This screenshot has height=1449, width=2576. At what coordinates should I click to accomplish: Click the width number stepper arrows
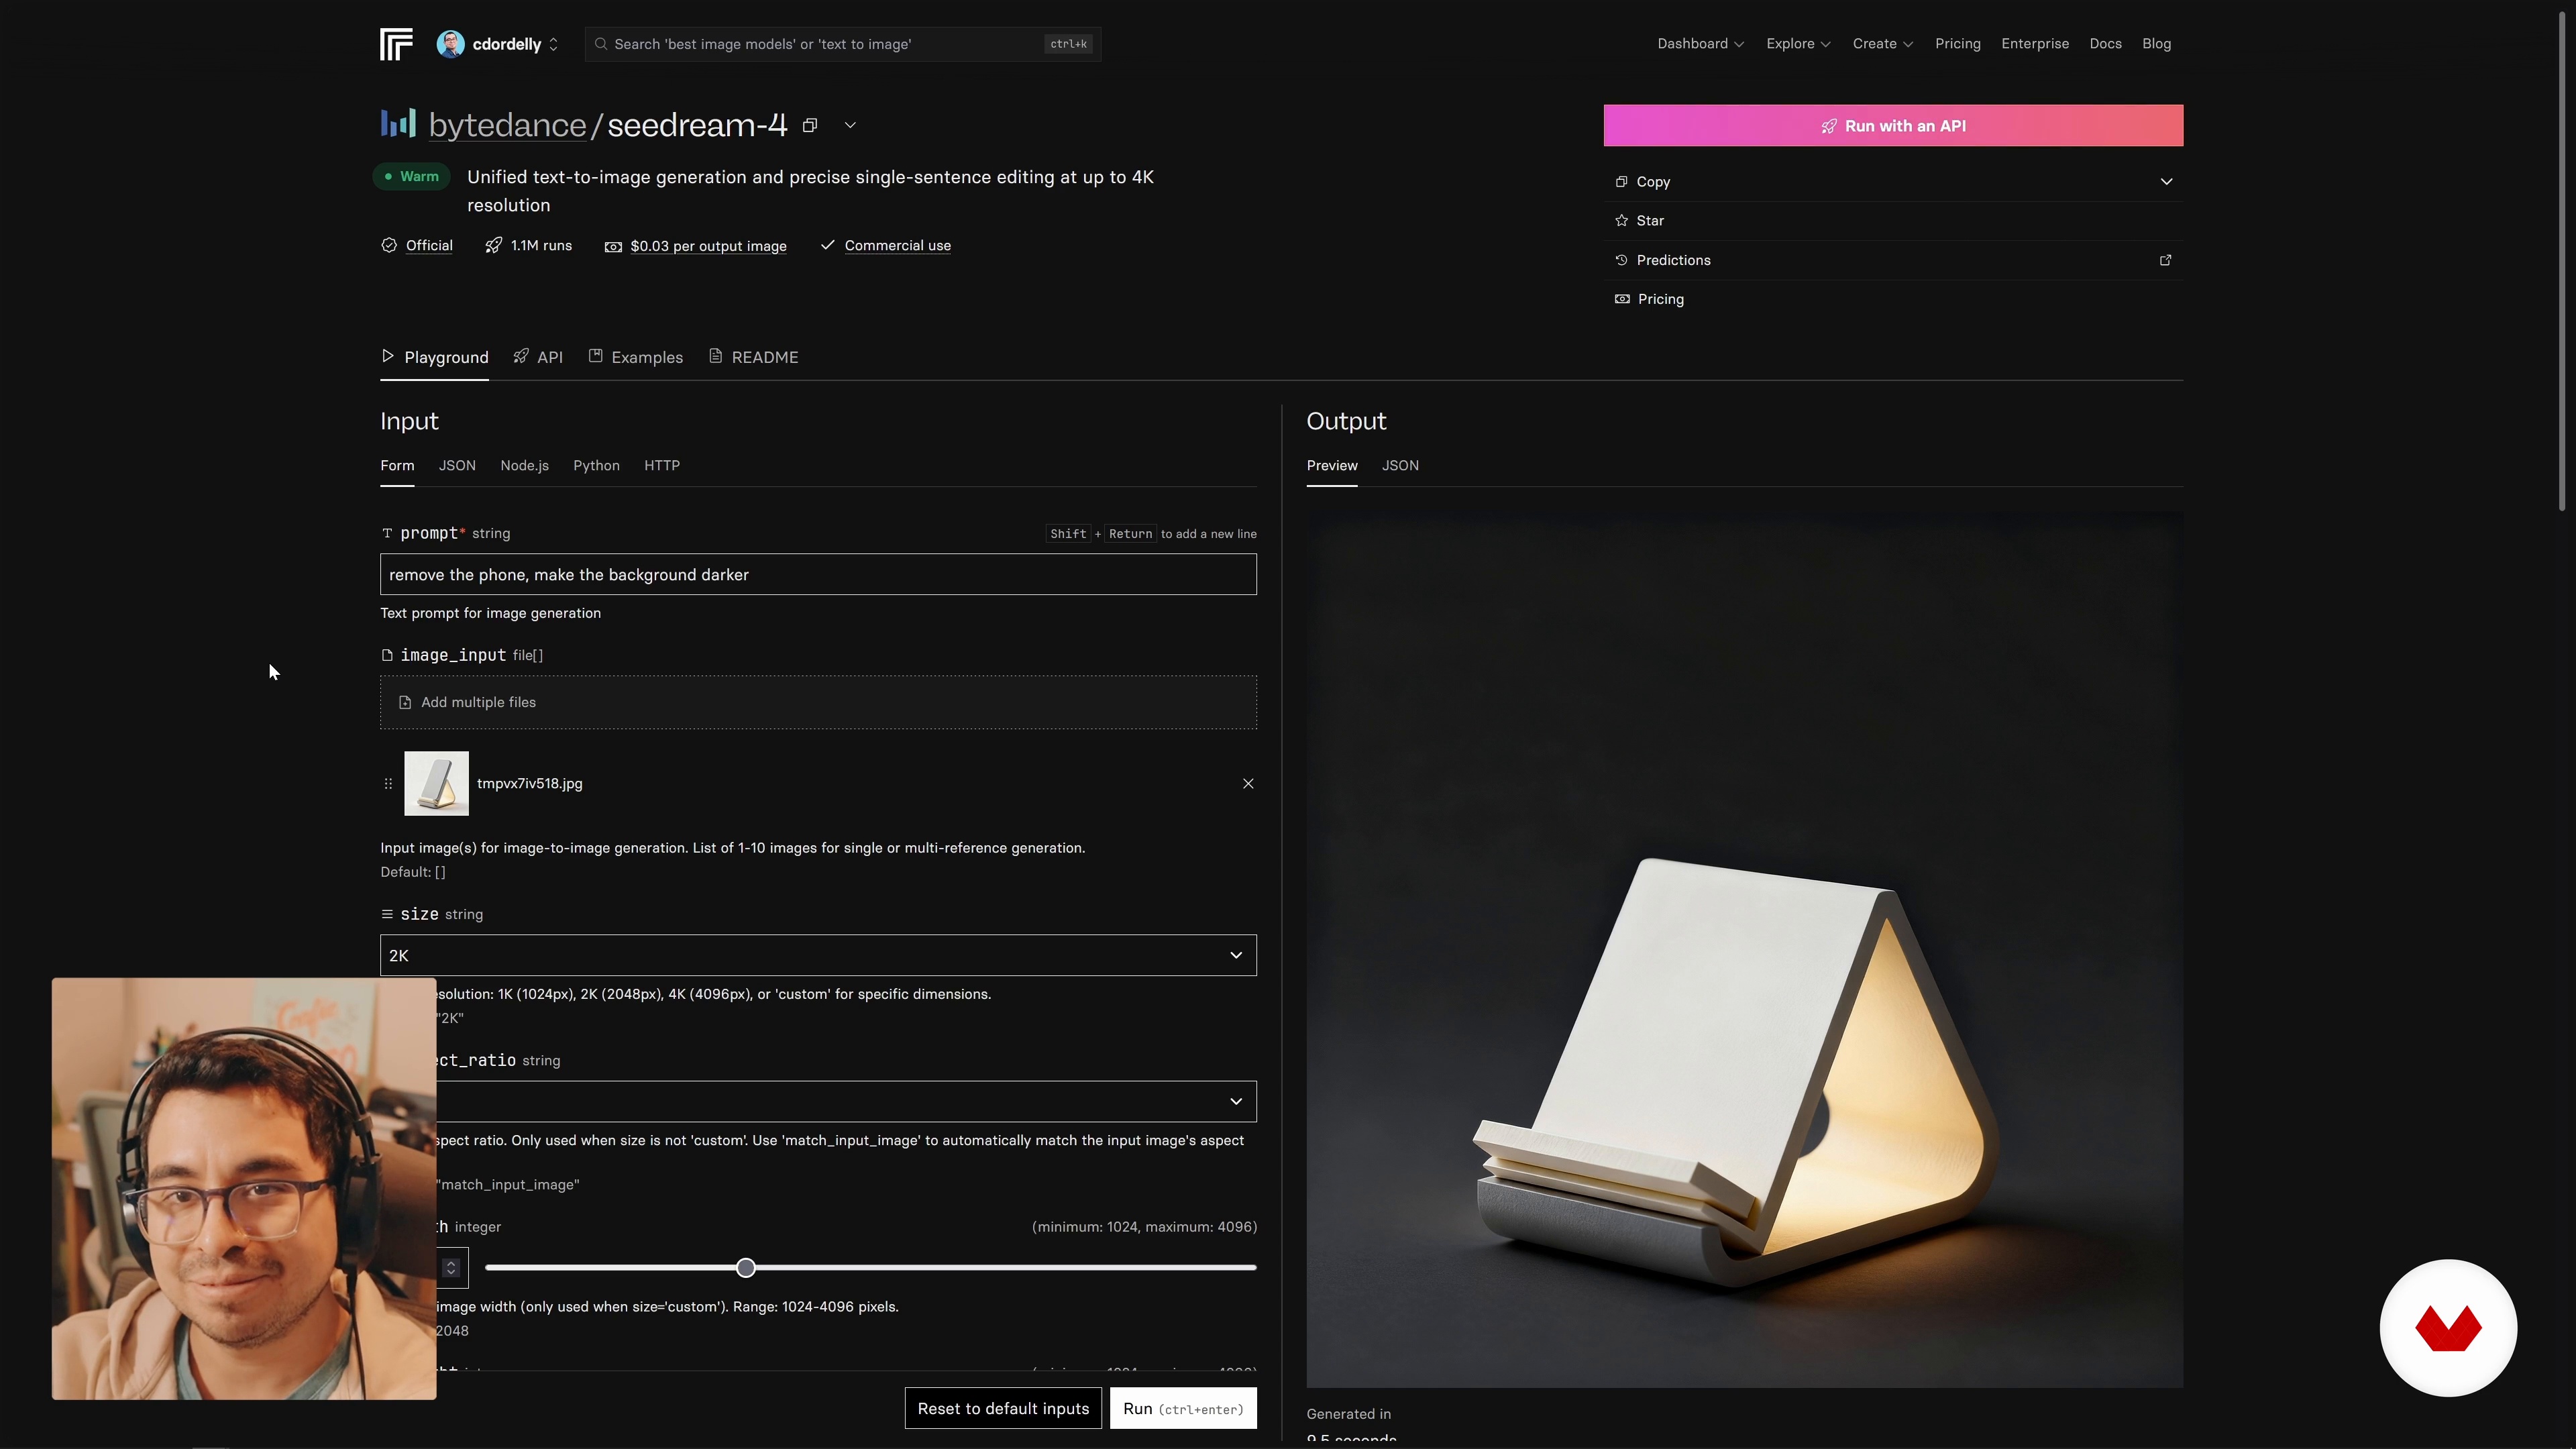(451, 1267)
